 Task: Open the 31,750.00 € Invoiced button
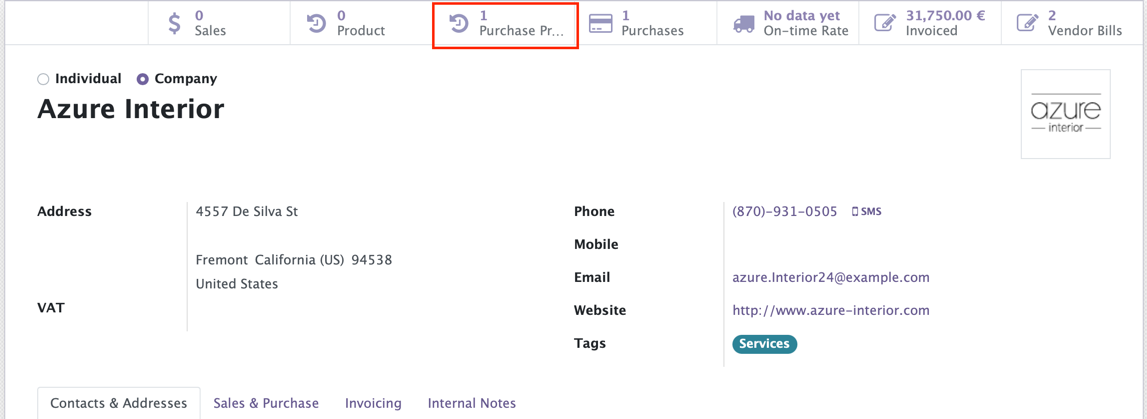point(930,23)
